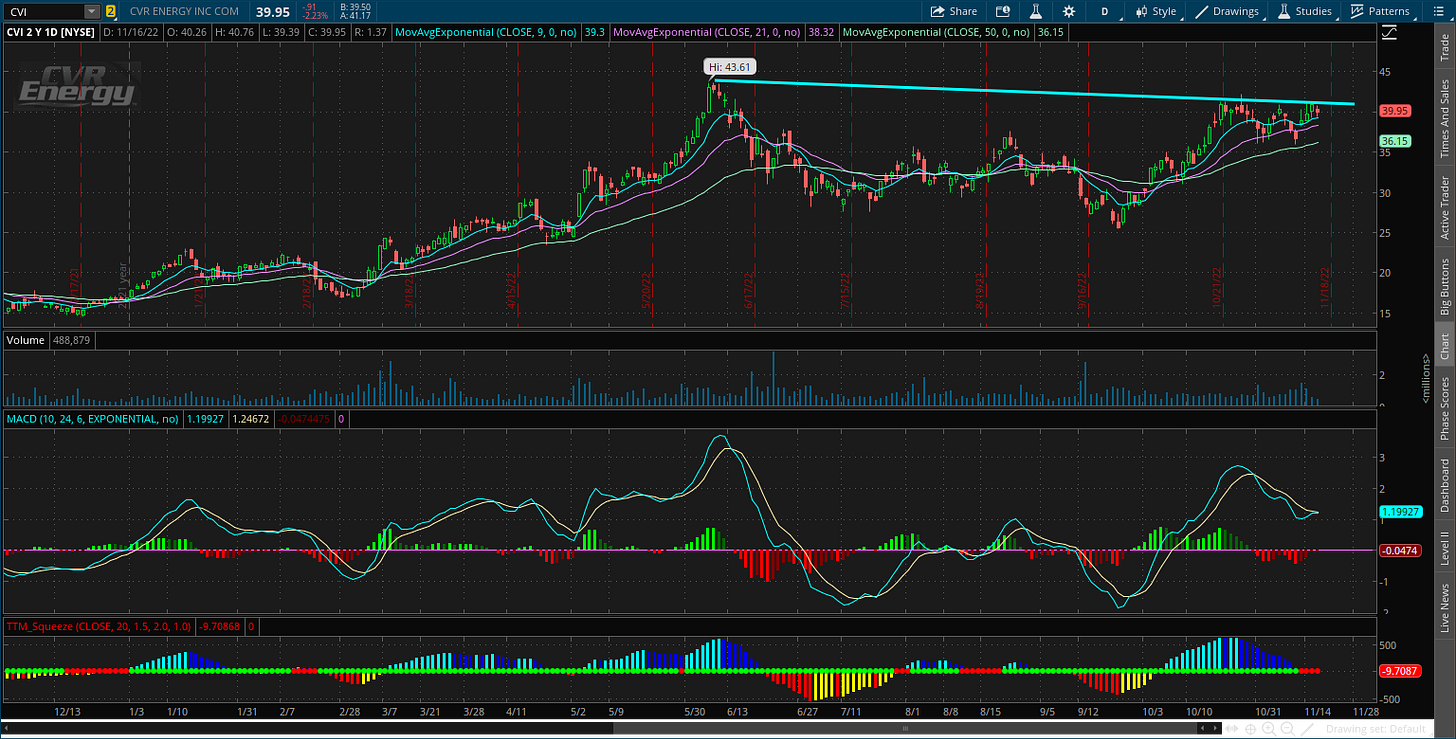The height and width of the screenshot is (739, 1456).
Task: Open the Patterns dropdown menu
Action: 1380,11
